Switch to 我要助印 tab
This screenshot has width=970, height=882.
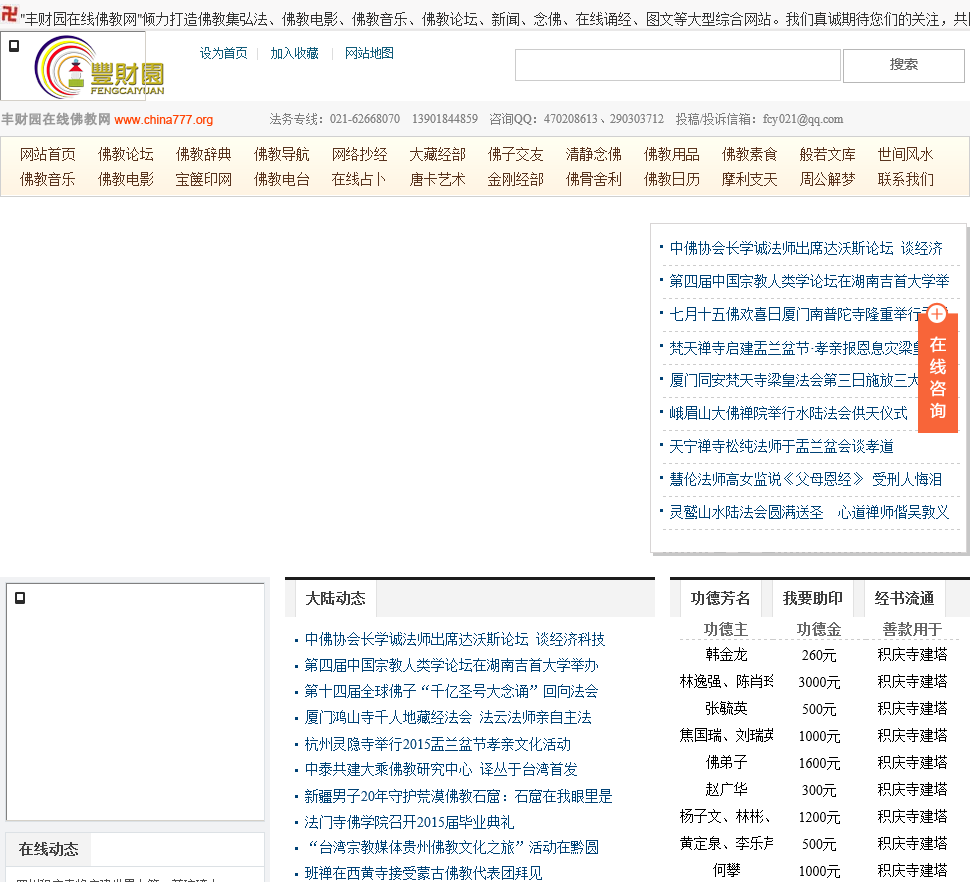tap(813, 598)
